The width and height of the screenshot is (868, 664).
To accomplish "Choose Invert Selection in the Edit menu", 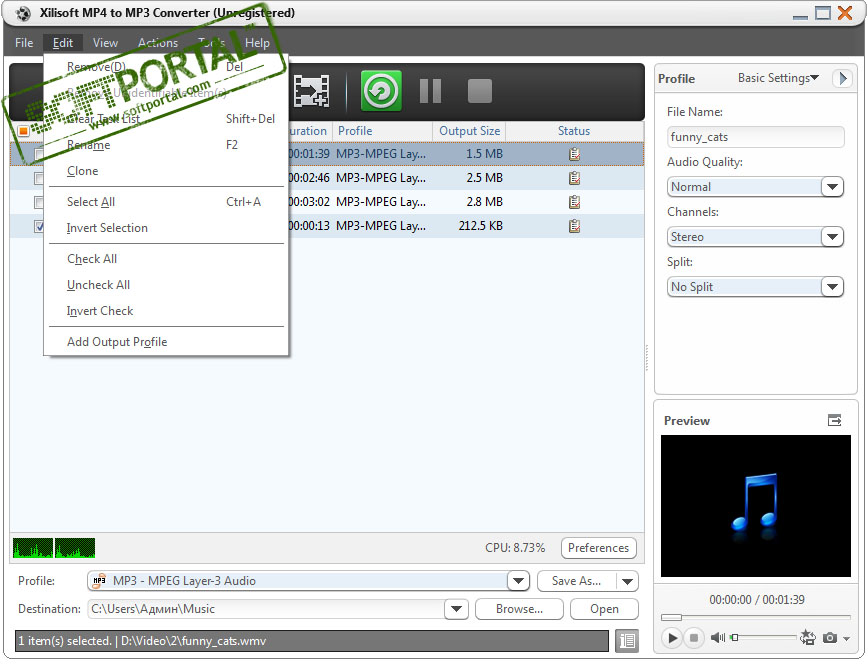I will (166, 228).
